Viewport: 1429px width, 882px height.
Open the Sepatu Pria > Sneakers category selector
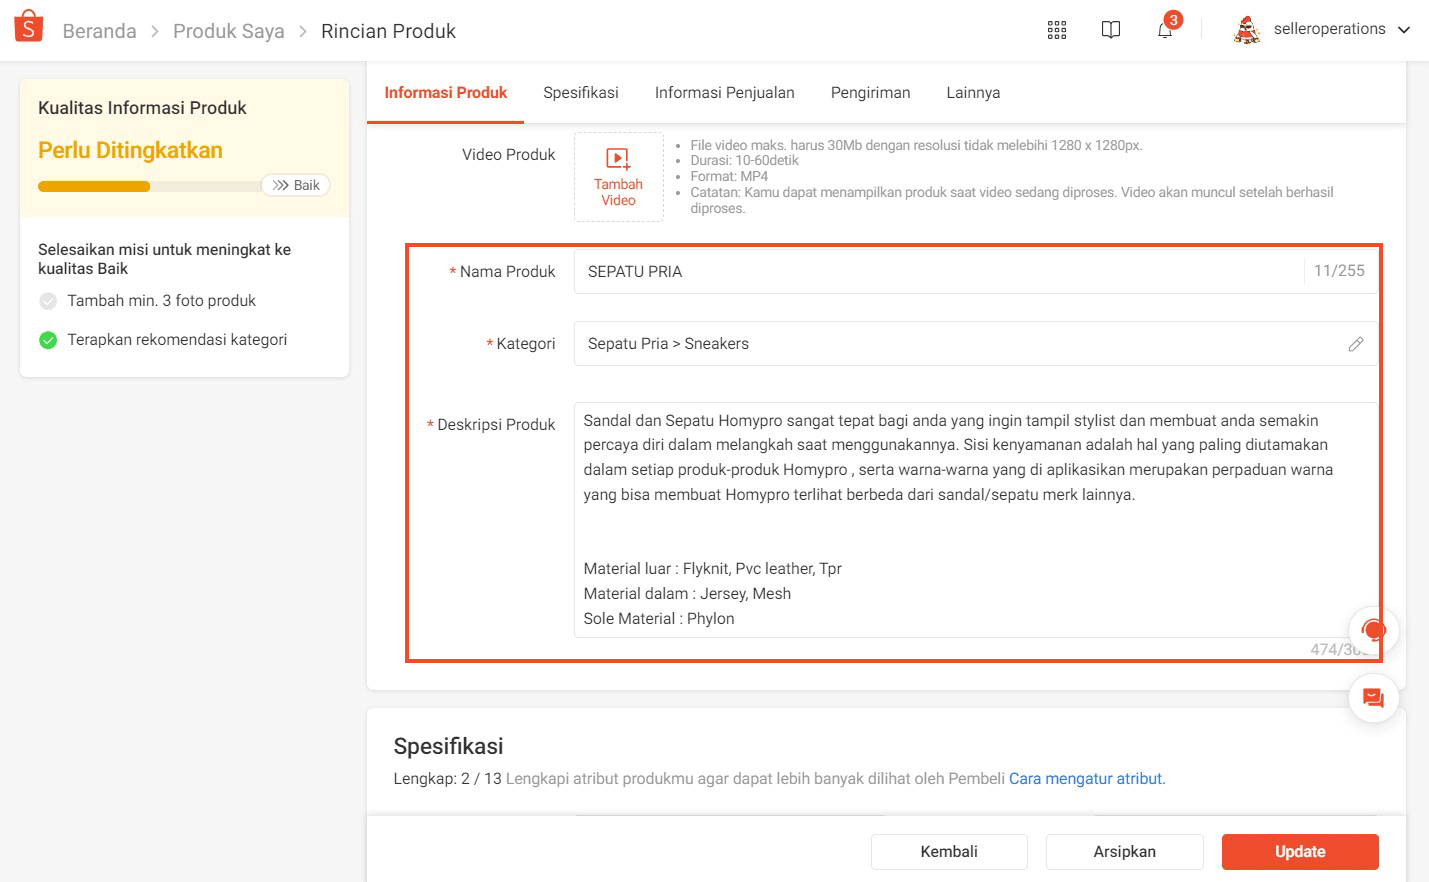click(x=900, y=344)
